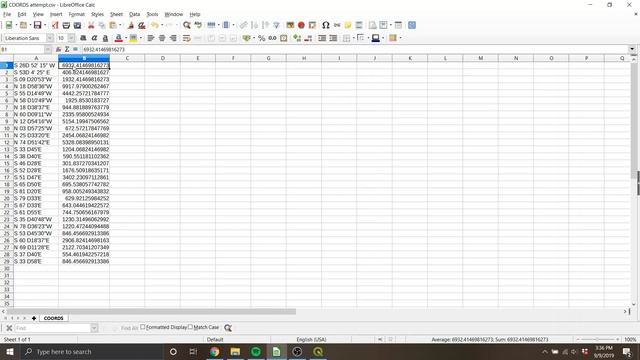Click the Find text field
640x360 pixels.
53,328
